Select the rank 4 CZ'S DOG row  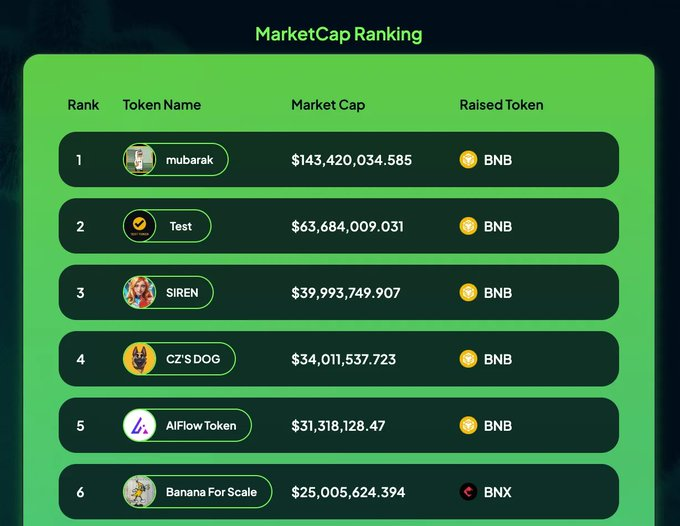coord(339,359)
